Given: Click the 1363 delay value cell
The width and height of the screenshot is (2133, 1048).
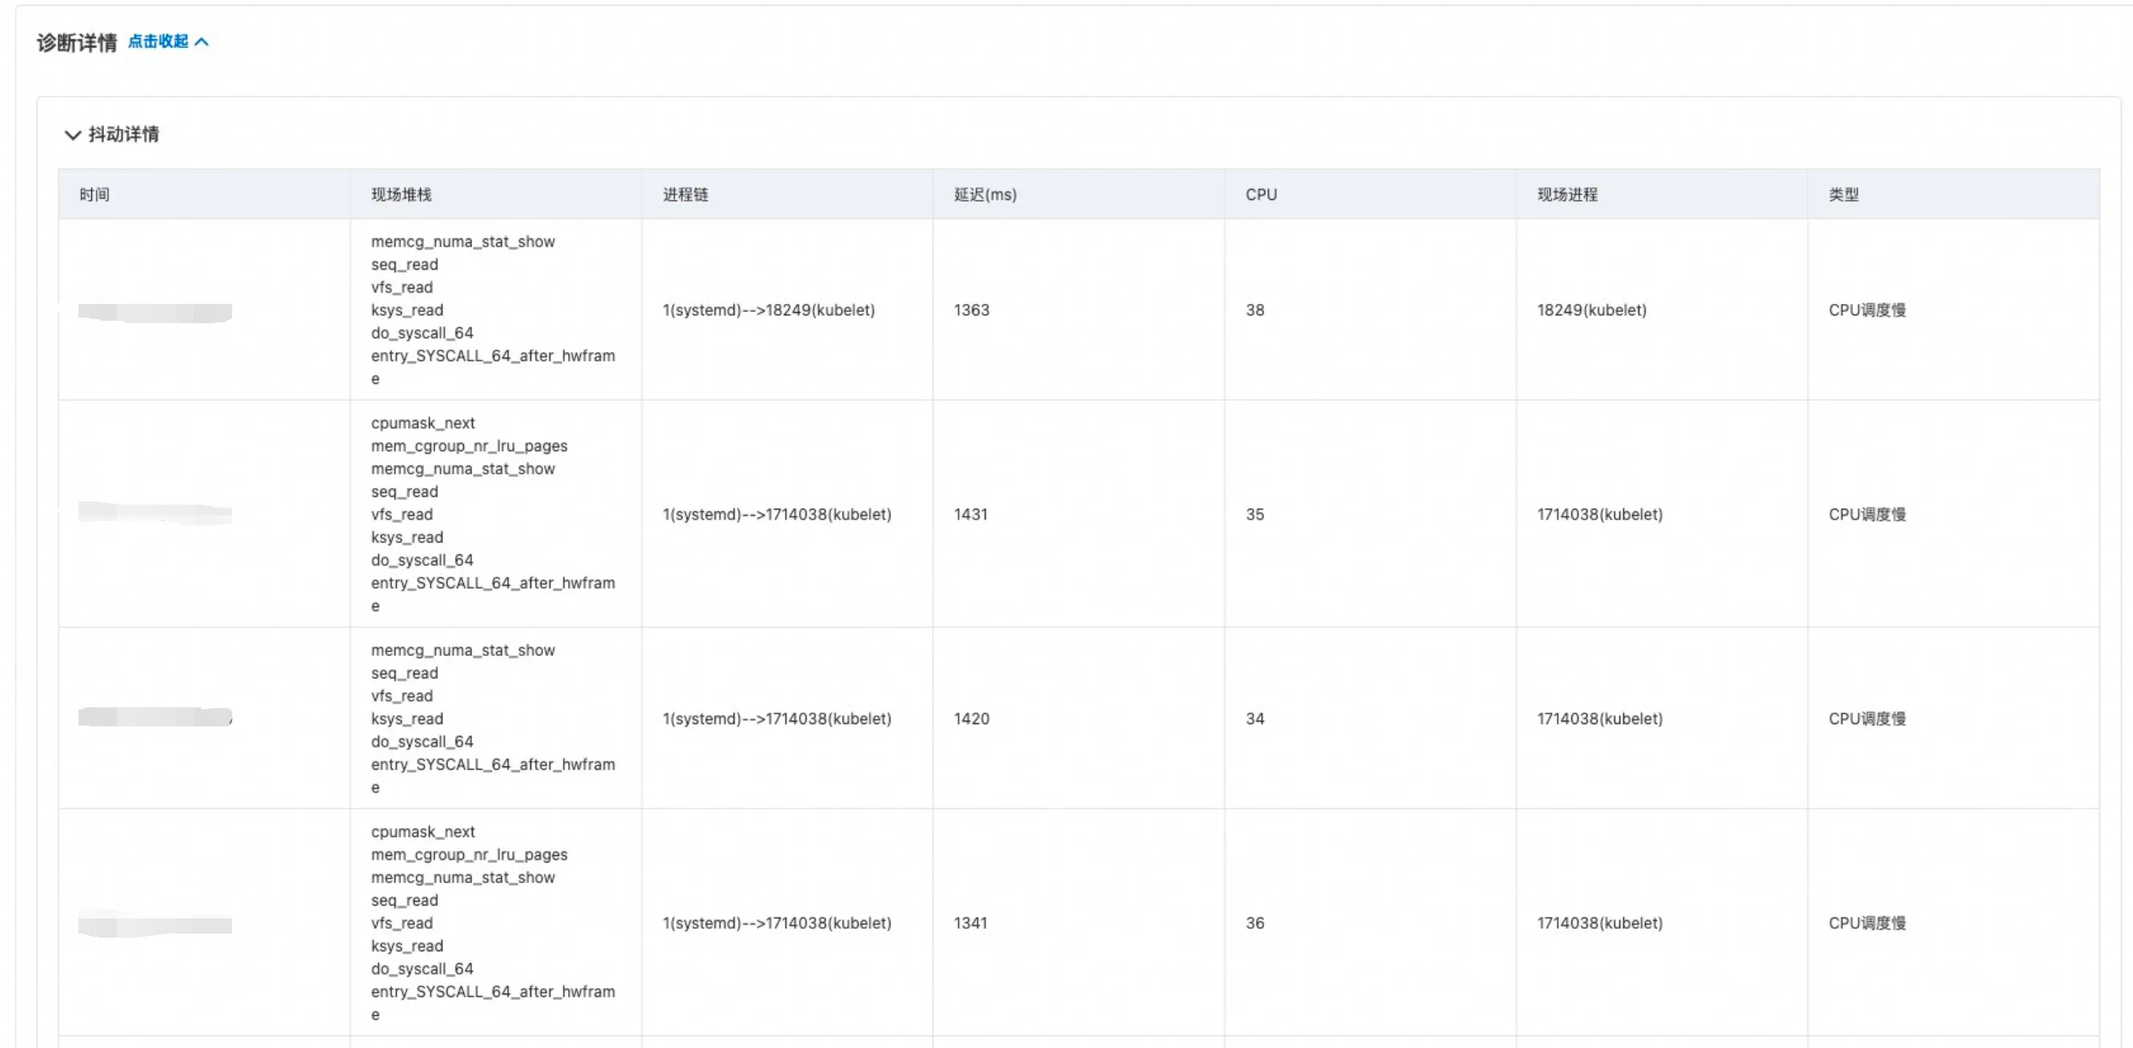Looking at the screenshot, I should pyautogui.click(x=971, y=310).
